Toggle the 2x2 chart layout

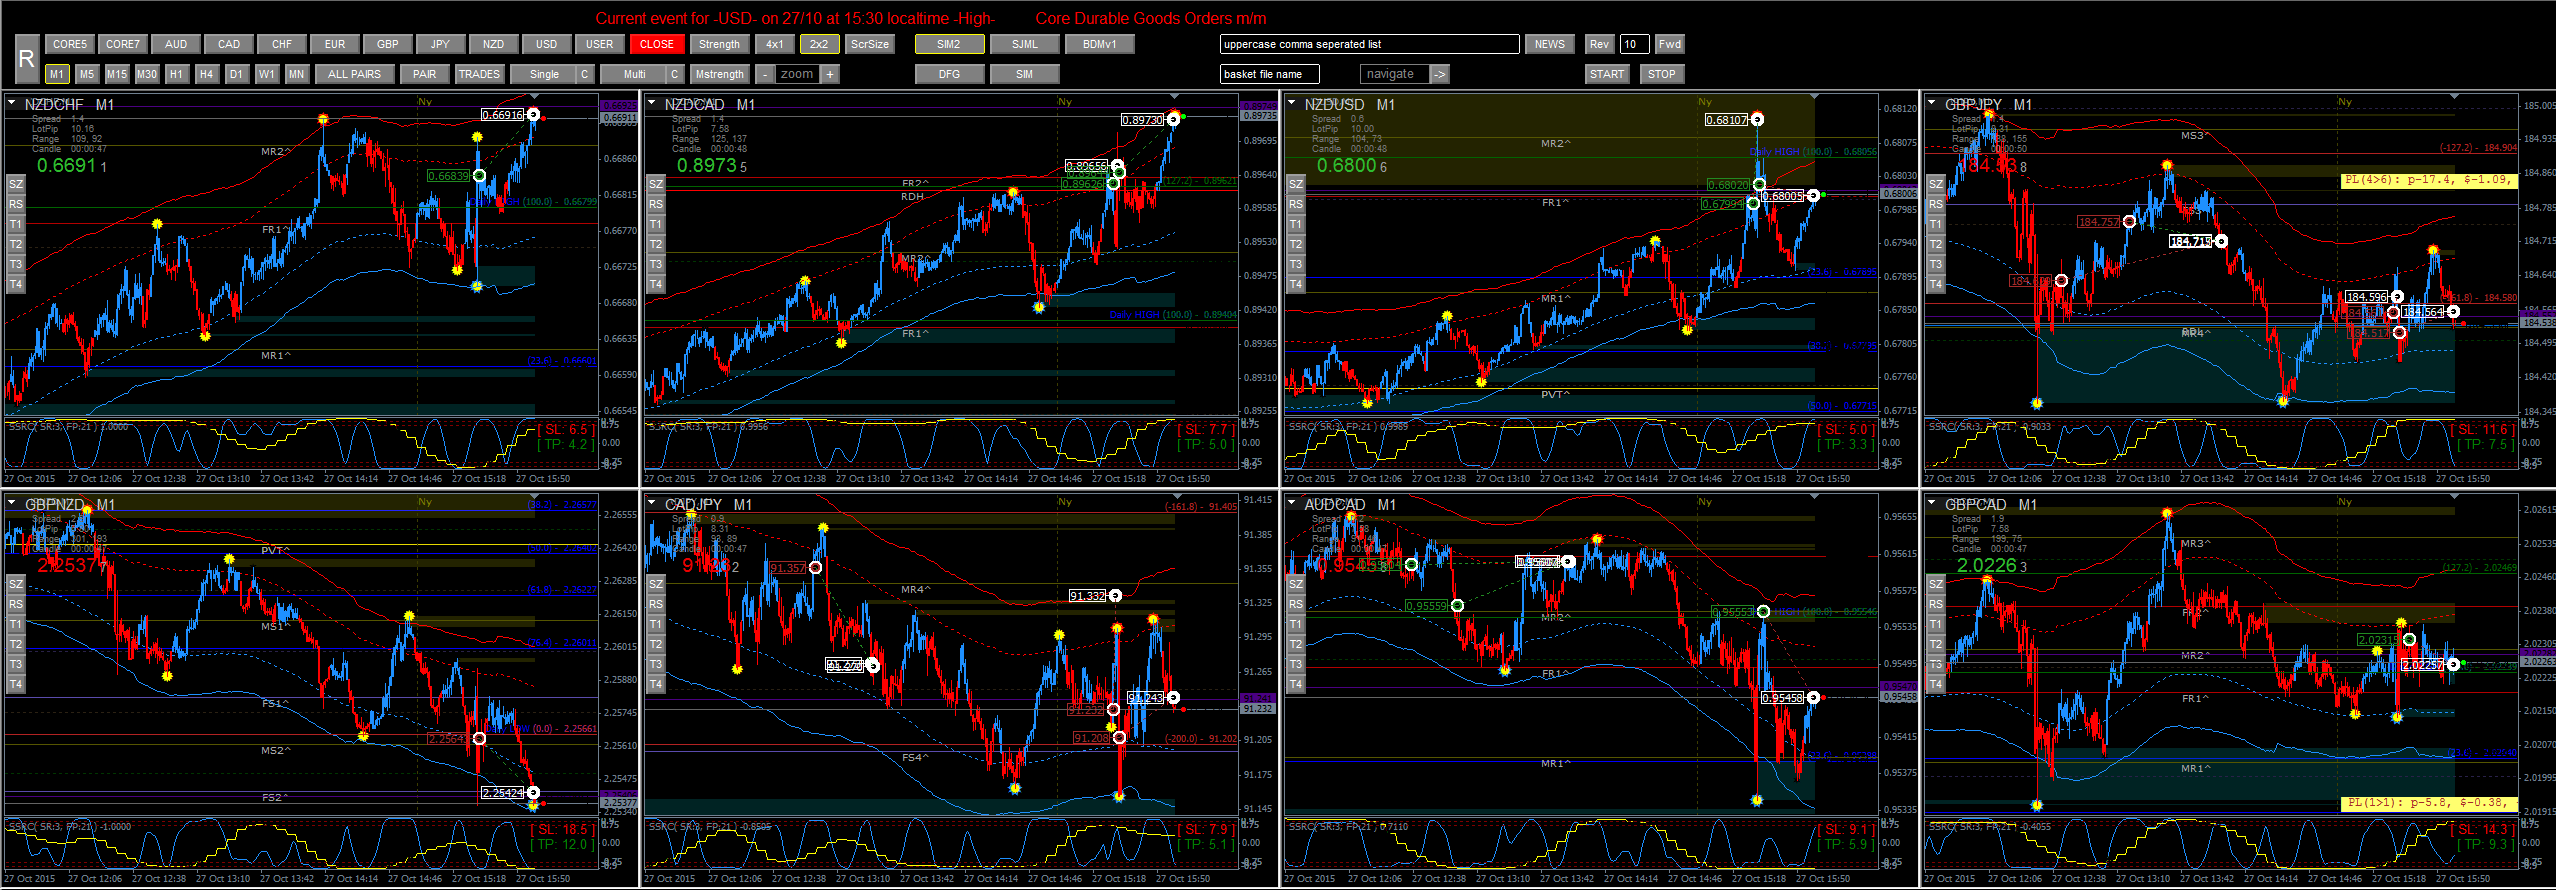[x=819, y=44]
